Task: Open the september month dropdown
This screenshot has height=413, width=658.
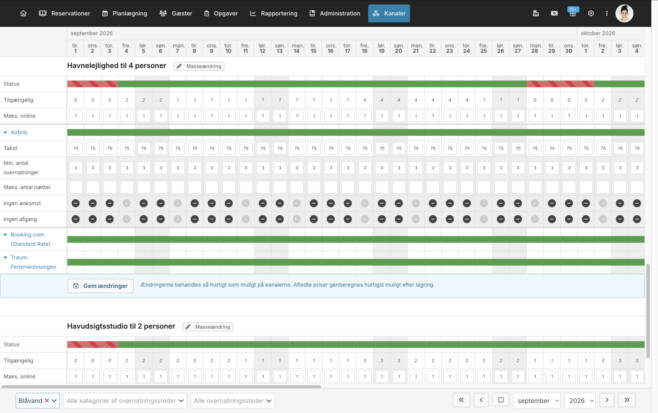Action: (x=537, y=400)
